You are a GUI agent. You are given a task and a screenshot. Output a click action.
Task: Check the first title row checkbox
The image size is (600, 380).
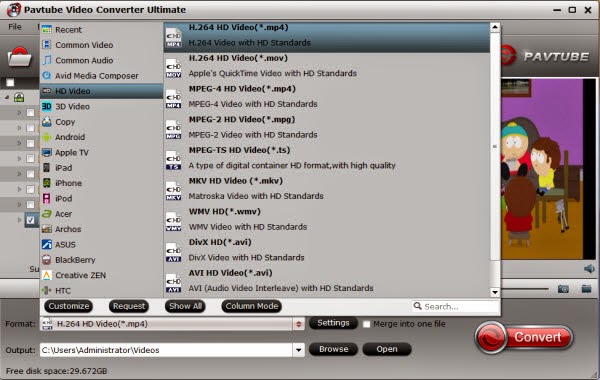[31, 113]
